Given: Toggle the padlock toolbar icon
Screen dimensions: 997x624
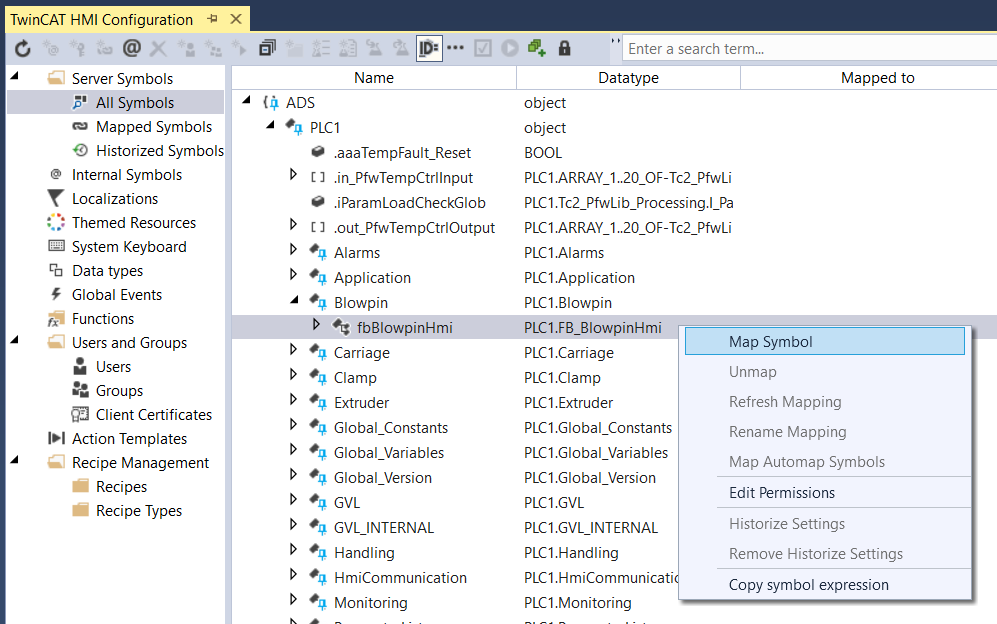Looking at the screenshot, I should [x=565, y=48].
